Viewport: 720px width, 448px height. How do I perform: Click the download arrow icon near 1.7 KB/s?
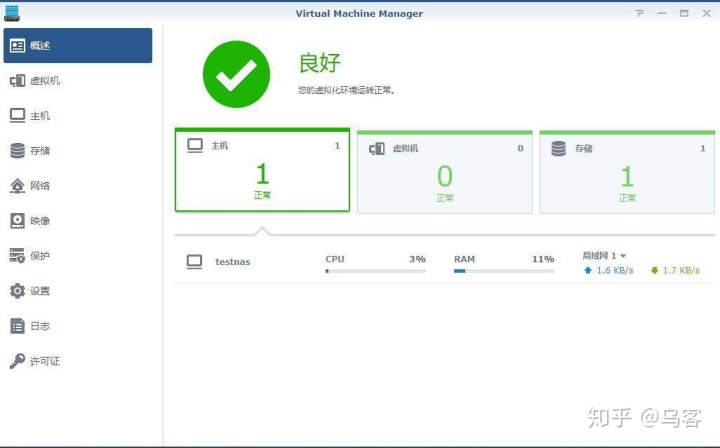[x=655, y=270]
